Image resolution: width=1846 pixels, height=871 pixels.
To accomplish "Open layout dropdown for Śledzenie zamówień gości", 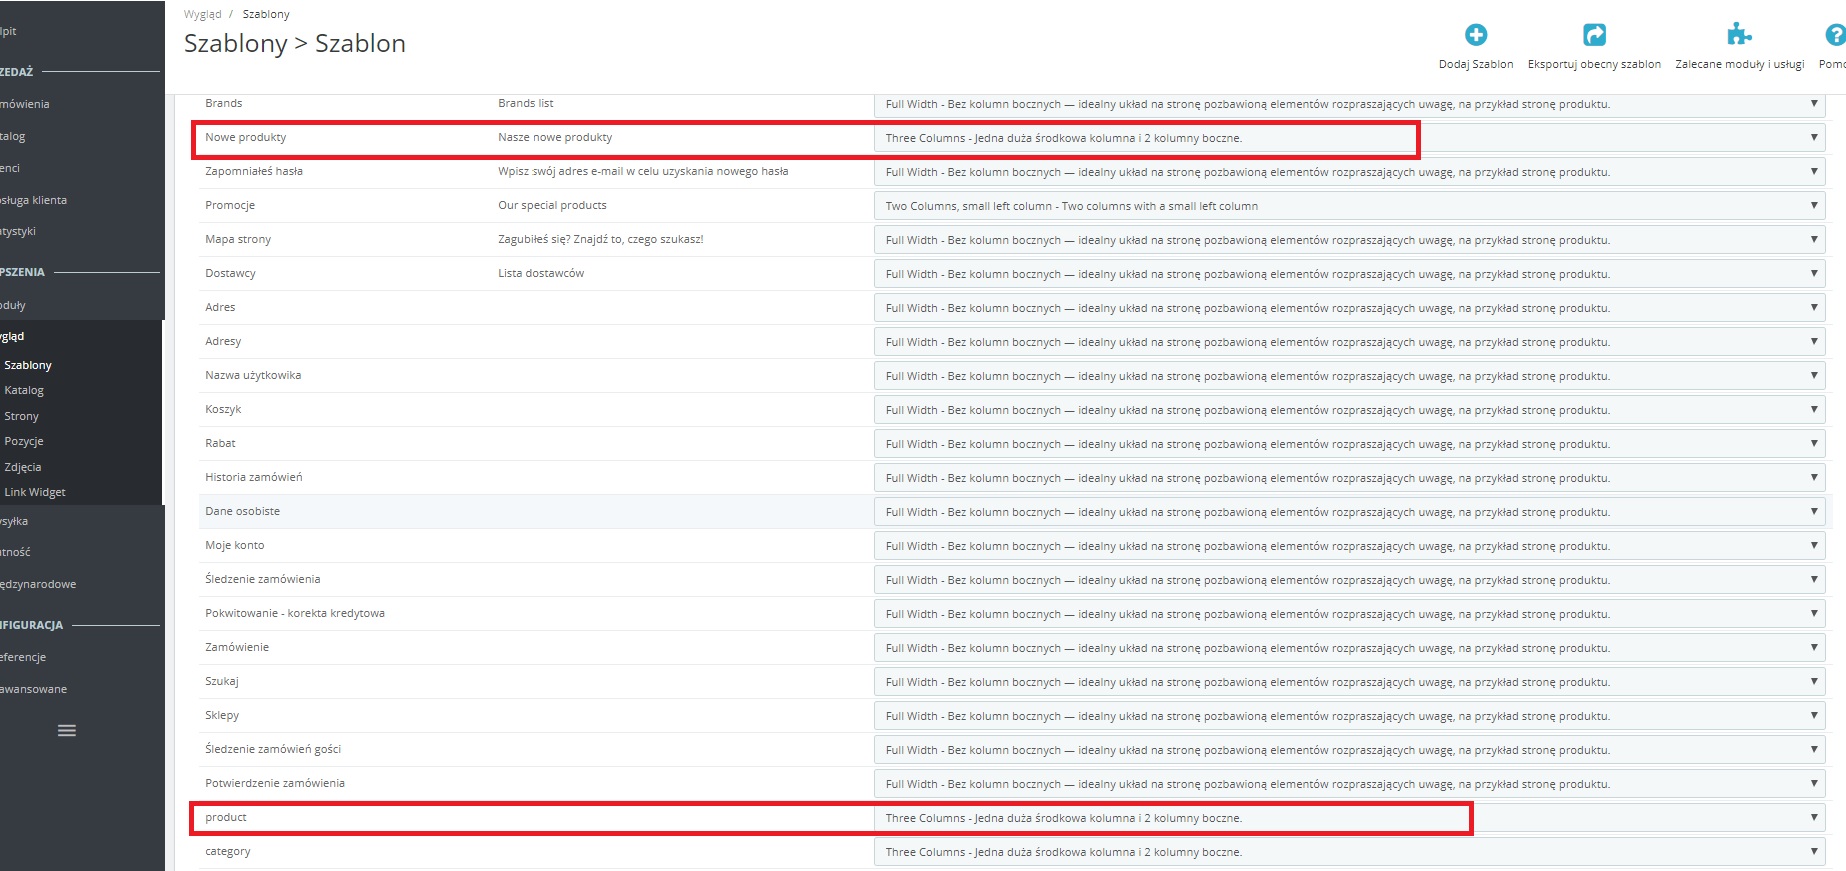I will pos(1350,750).
